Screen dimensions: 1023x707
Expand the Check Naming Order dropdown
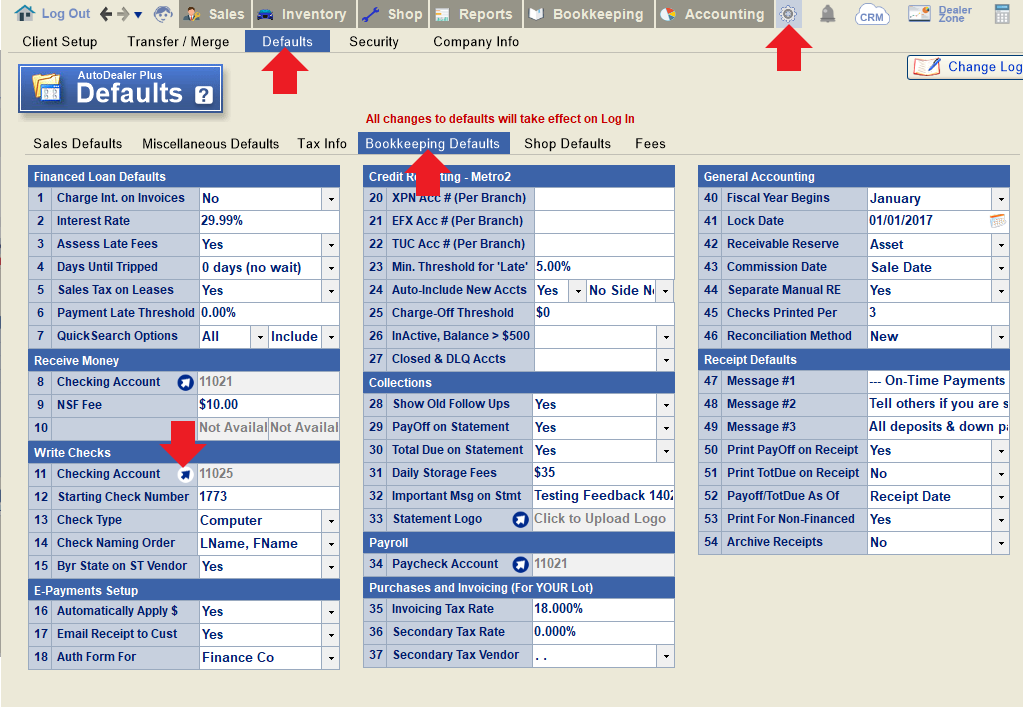(331, 543)
